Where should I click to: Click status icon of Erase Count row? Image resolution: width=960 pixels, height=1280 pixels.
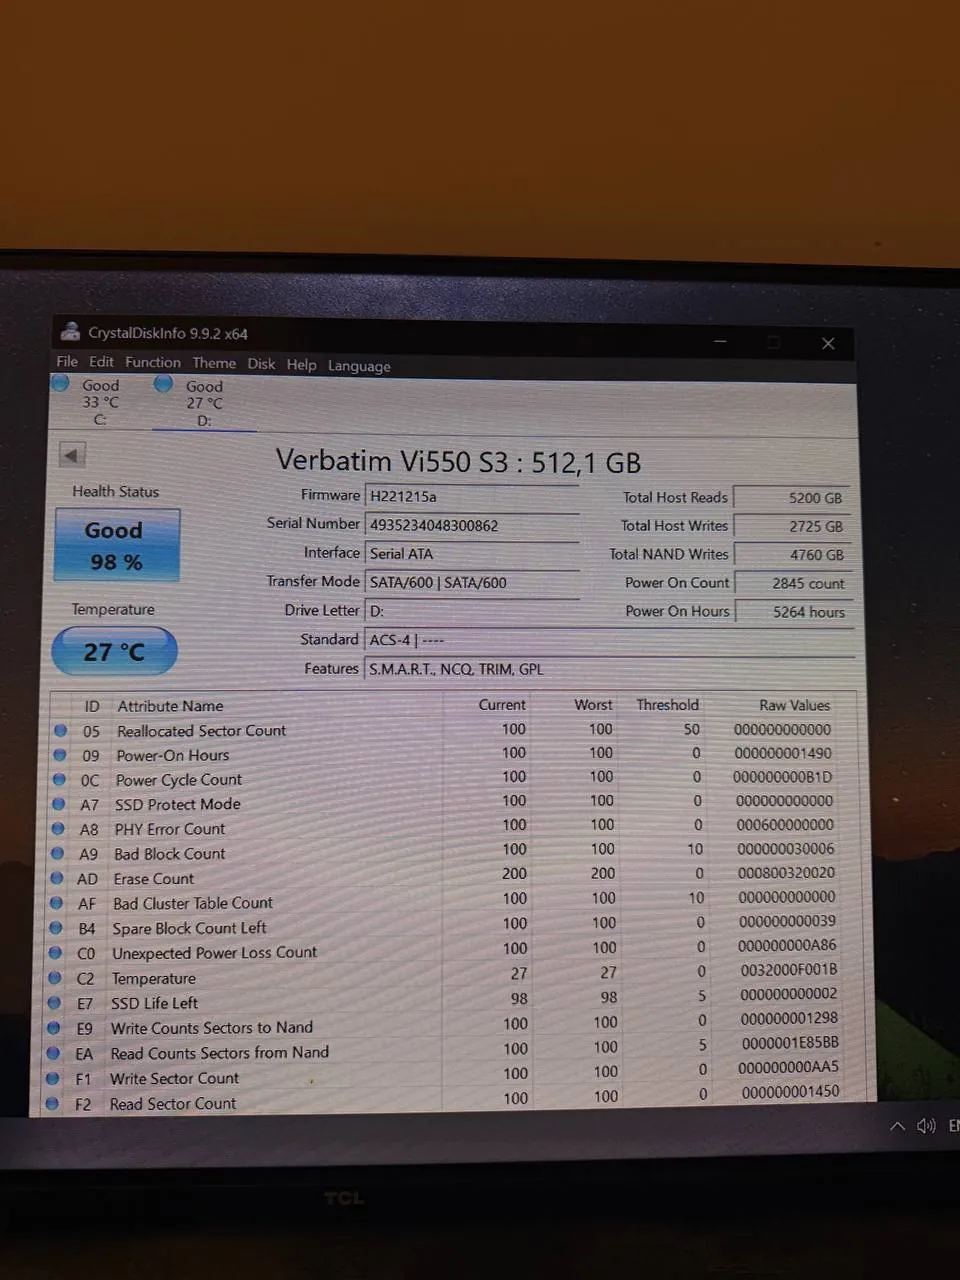click(57, 878)
